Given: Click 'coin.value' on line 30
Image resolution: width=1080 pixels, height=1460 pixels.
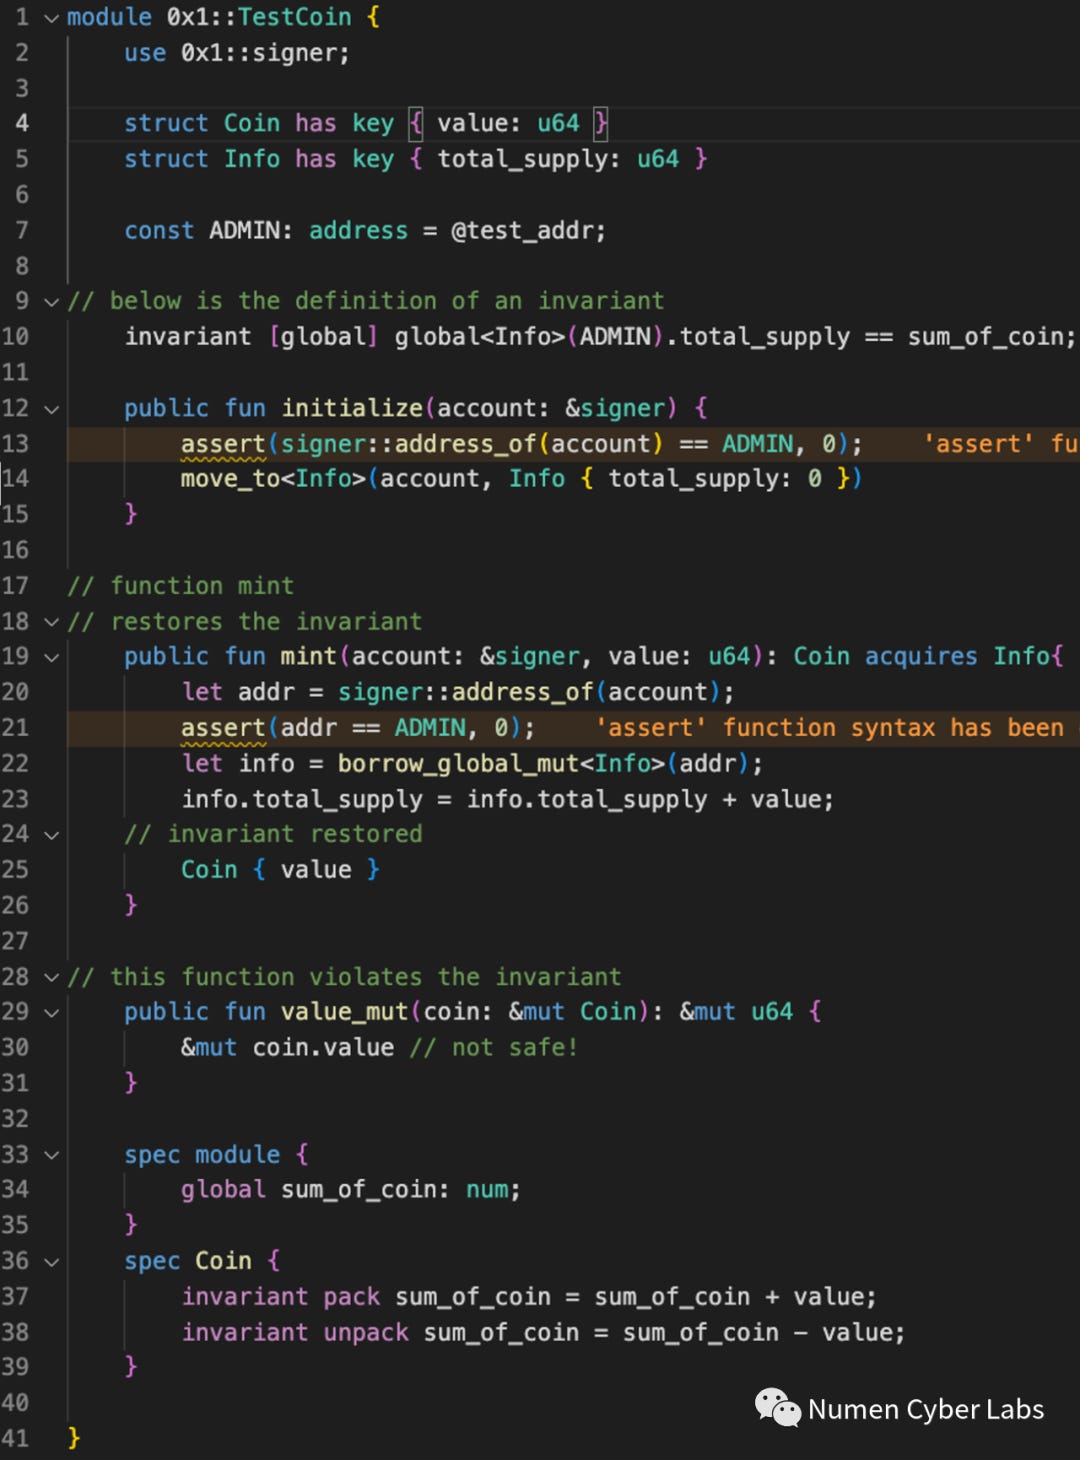Looking at the screenshot, I should pos(323,1048).
